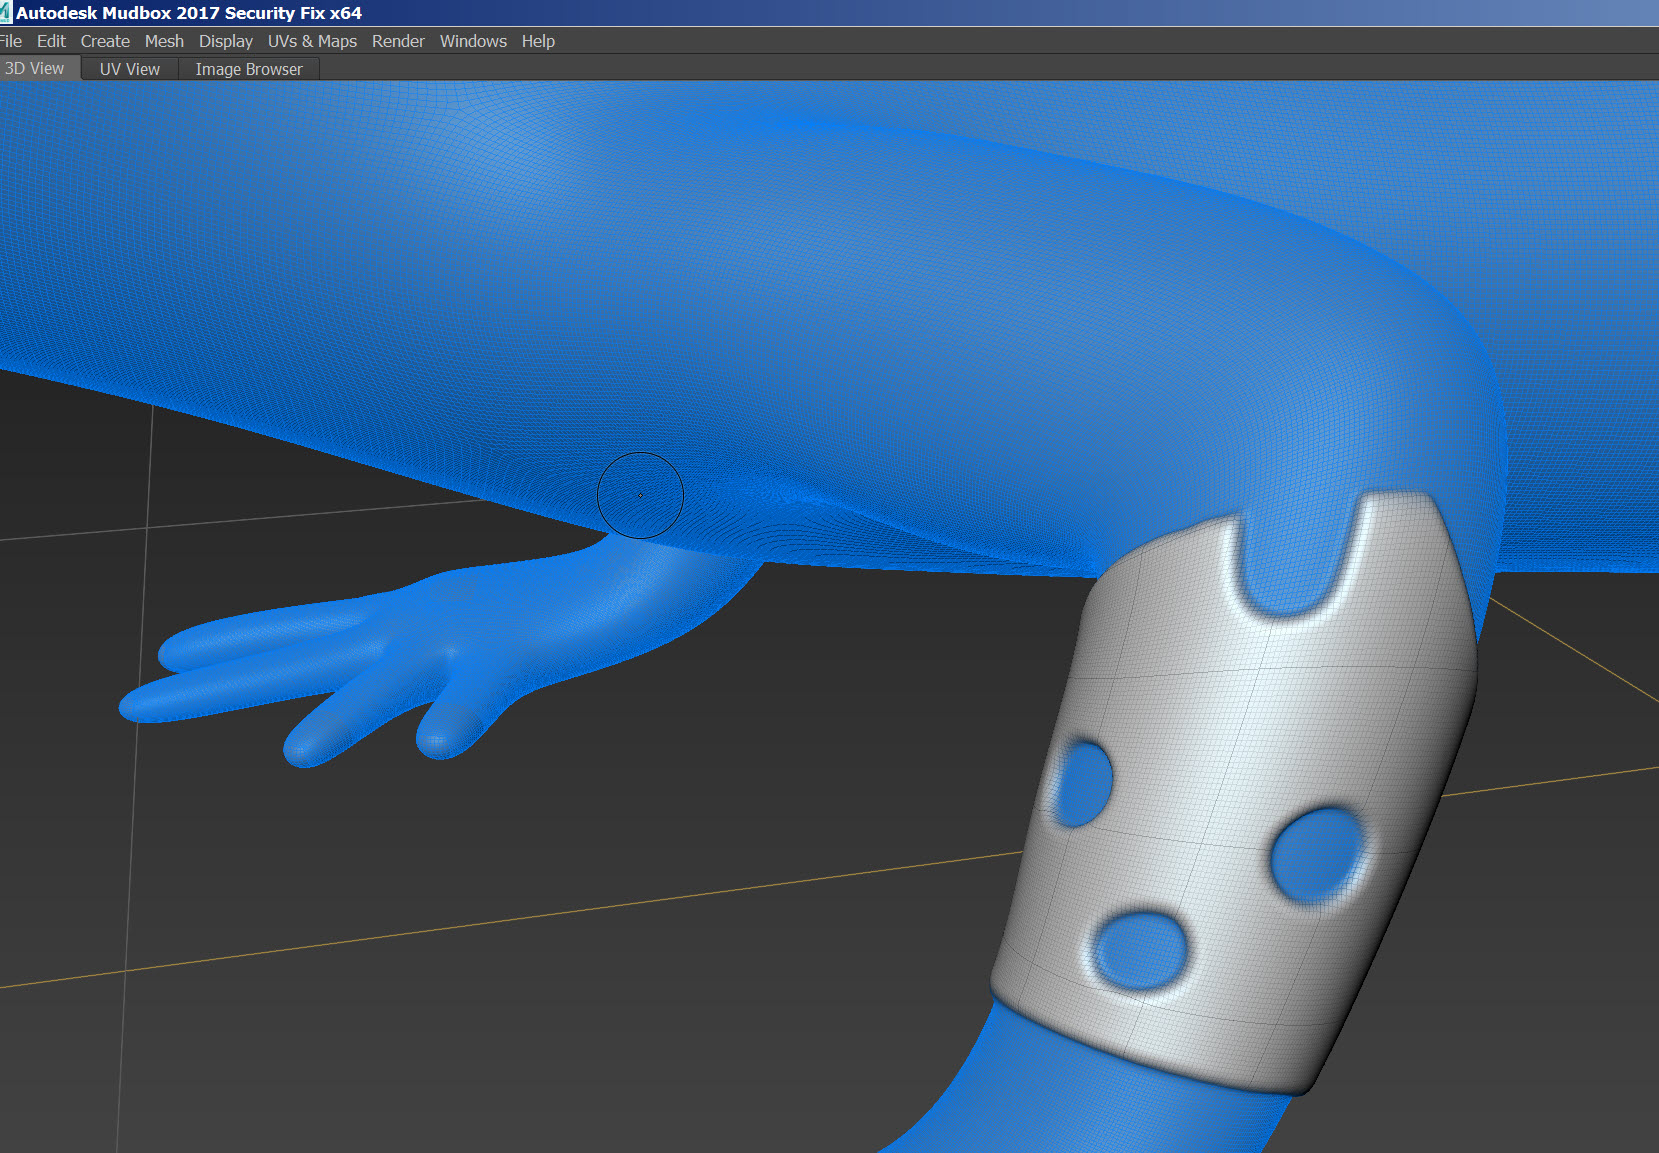Click the circular brush cursor on the mesh
Screen dimensions: 1659x1153
point(641,495)
